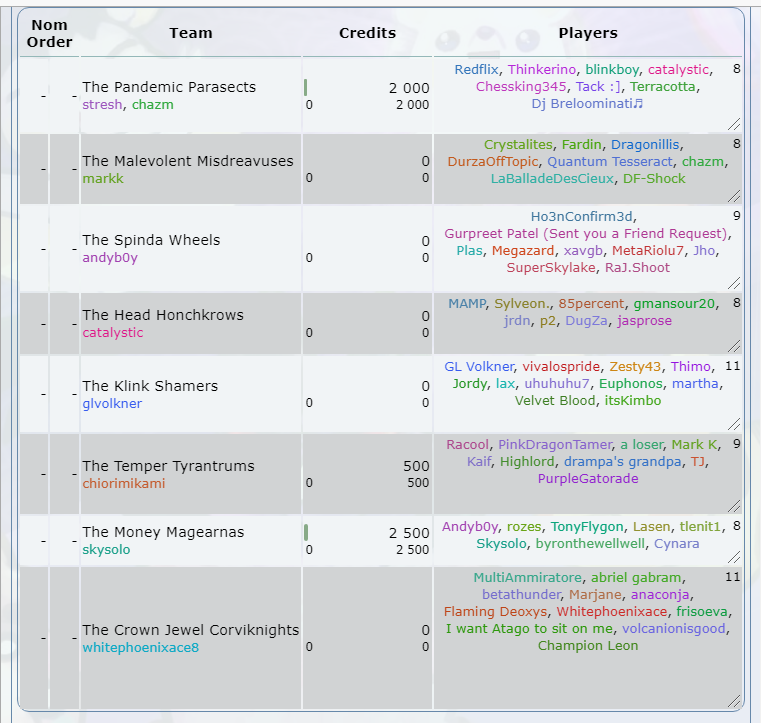Select The Malevolent Misdreavuses team name
This screenshot has width=761, height=723.
[x=188, y=161]
